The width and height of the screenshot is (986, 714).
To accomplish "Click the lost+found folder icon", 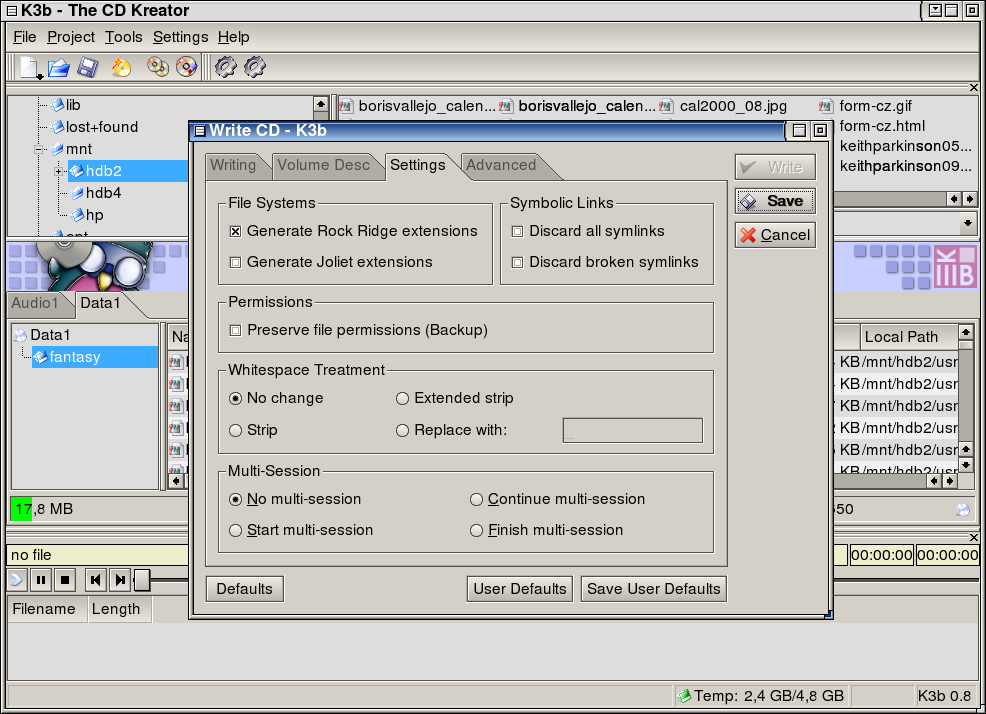I will (57, 126).
